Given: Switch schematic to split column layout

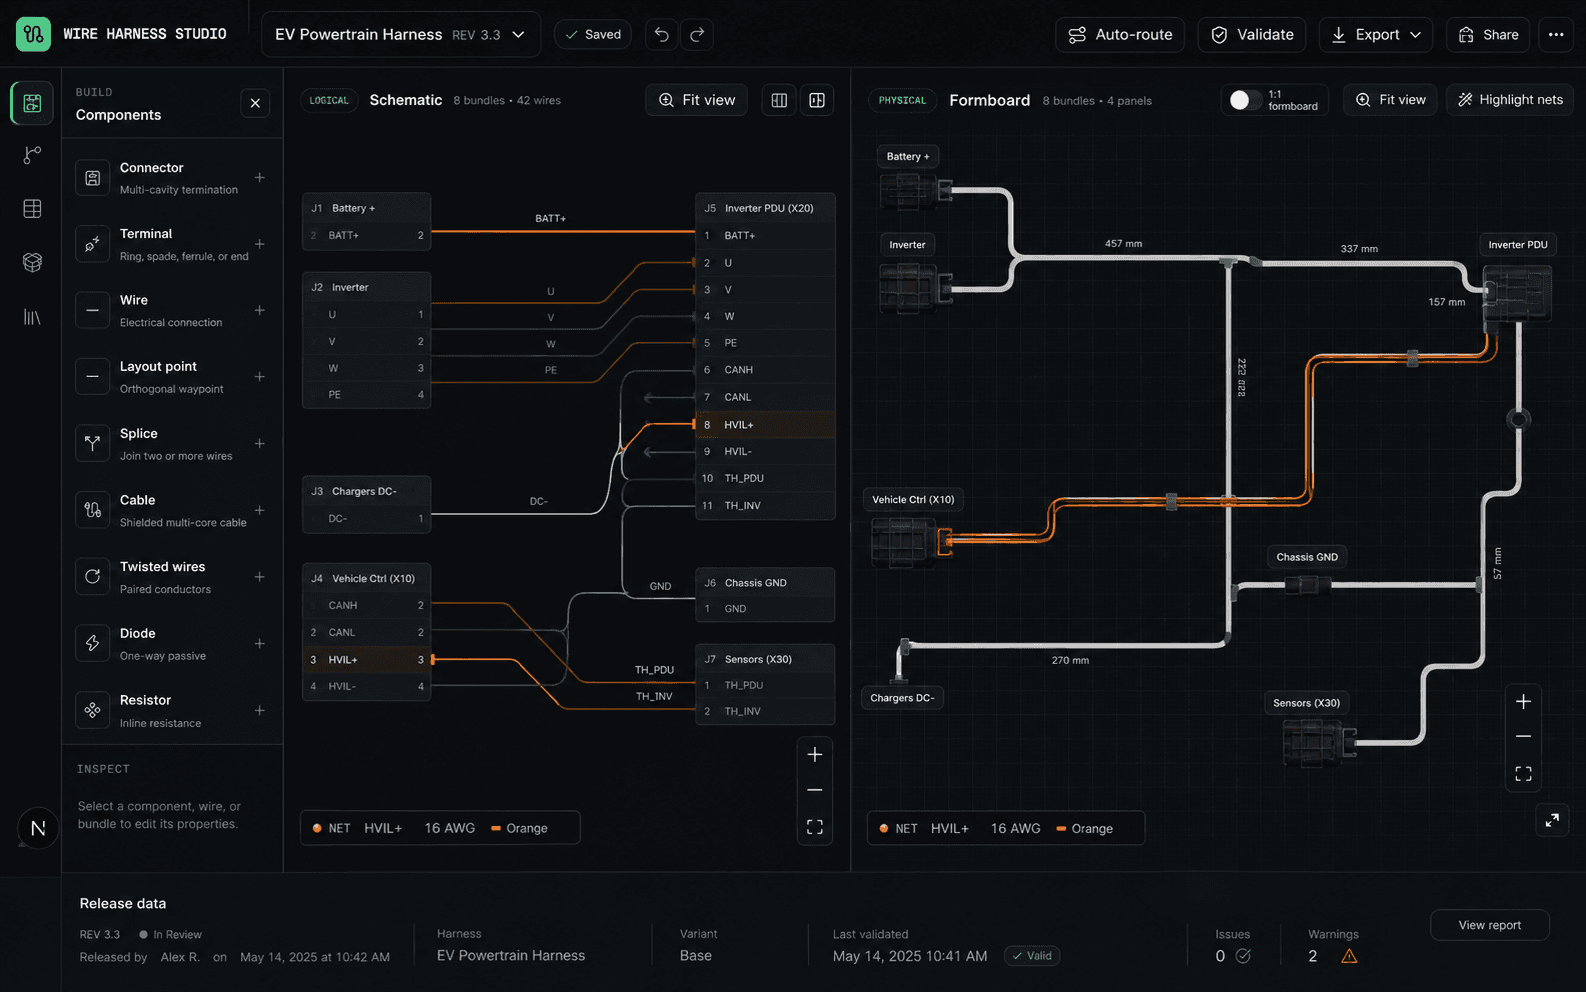Looking at the screenshot, I should pos(779,100).
